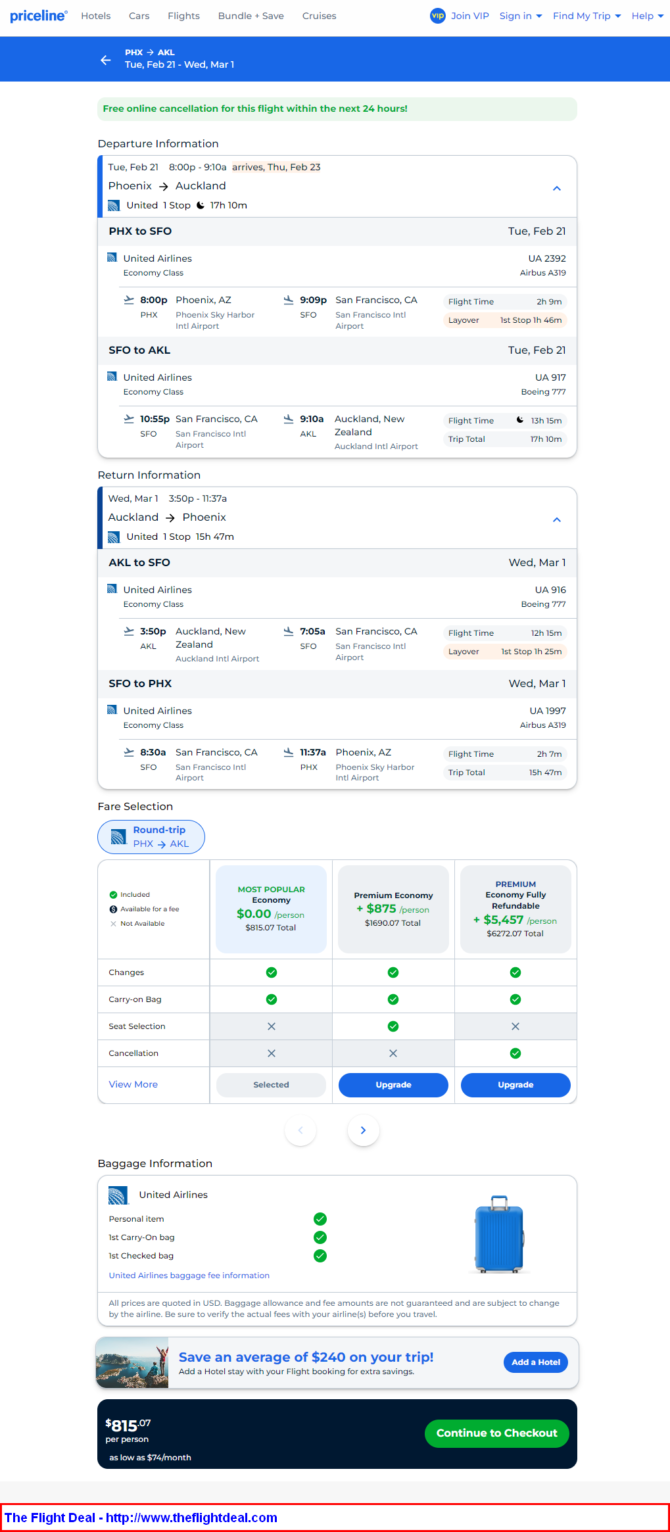The height and width of the screenshot is (1532, 670).
Task: Open the Hotels tab
Action: pos(96,16)
